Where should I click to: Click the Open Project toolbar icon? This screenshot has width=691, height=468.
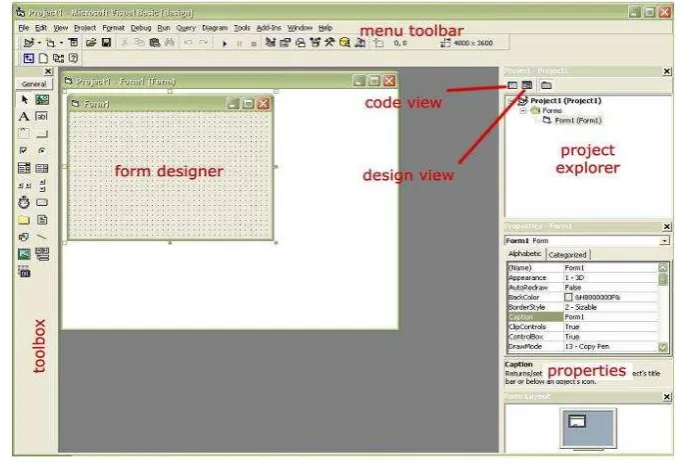tap(91, 43)
